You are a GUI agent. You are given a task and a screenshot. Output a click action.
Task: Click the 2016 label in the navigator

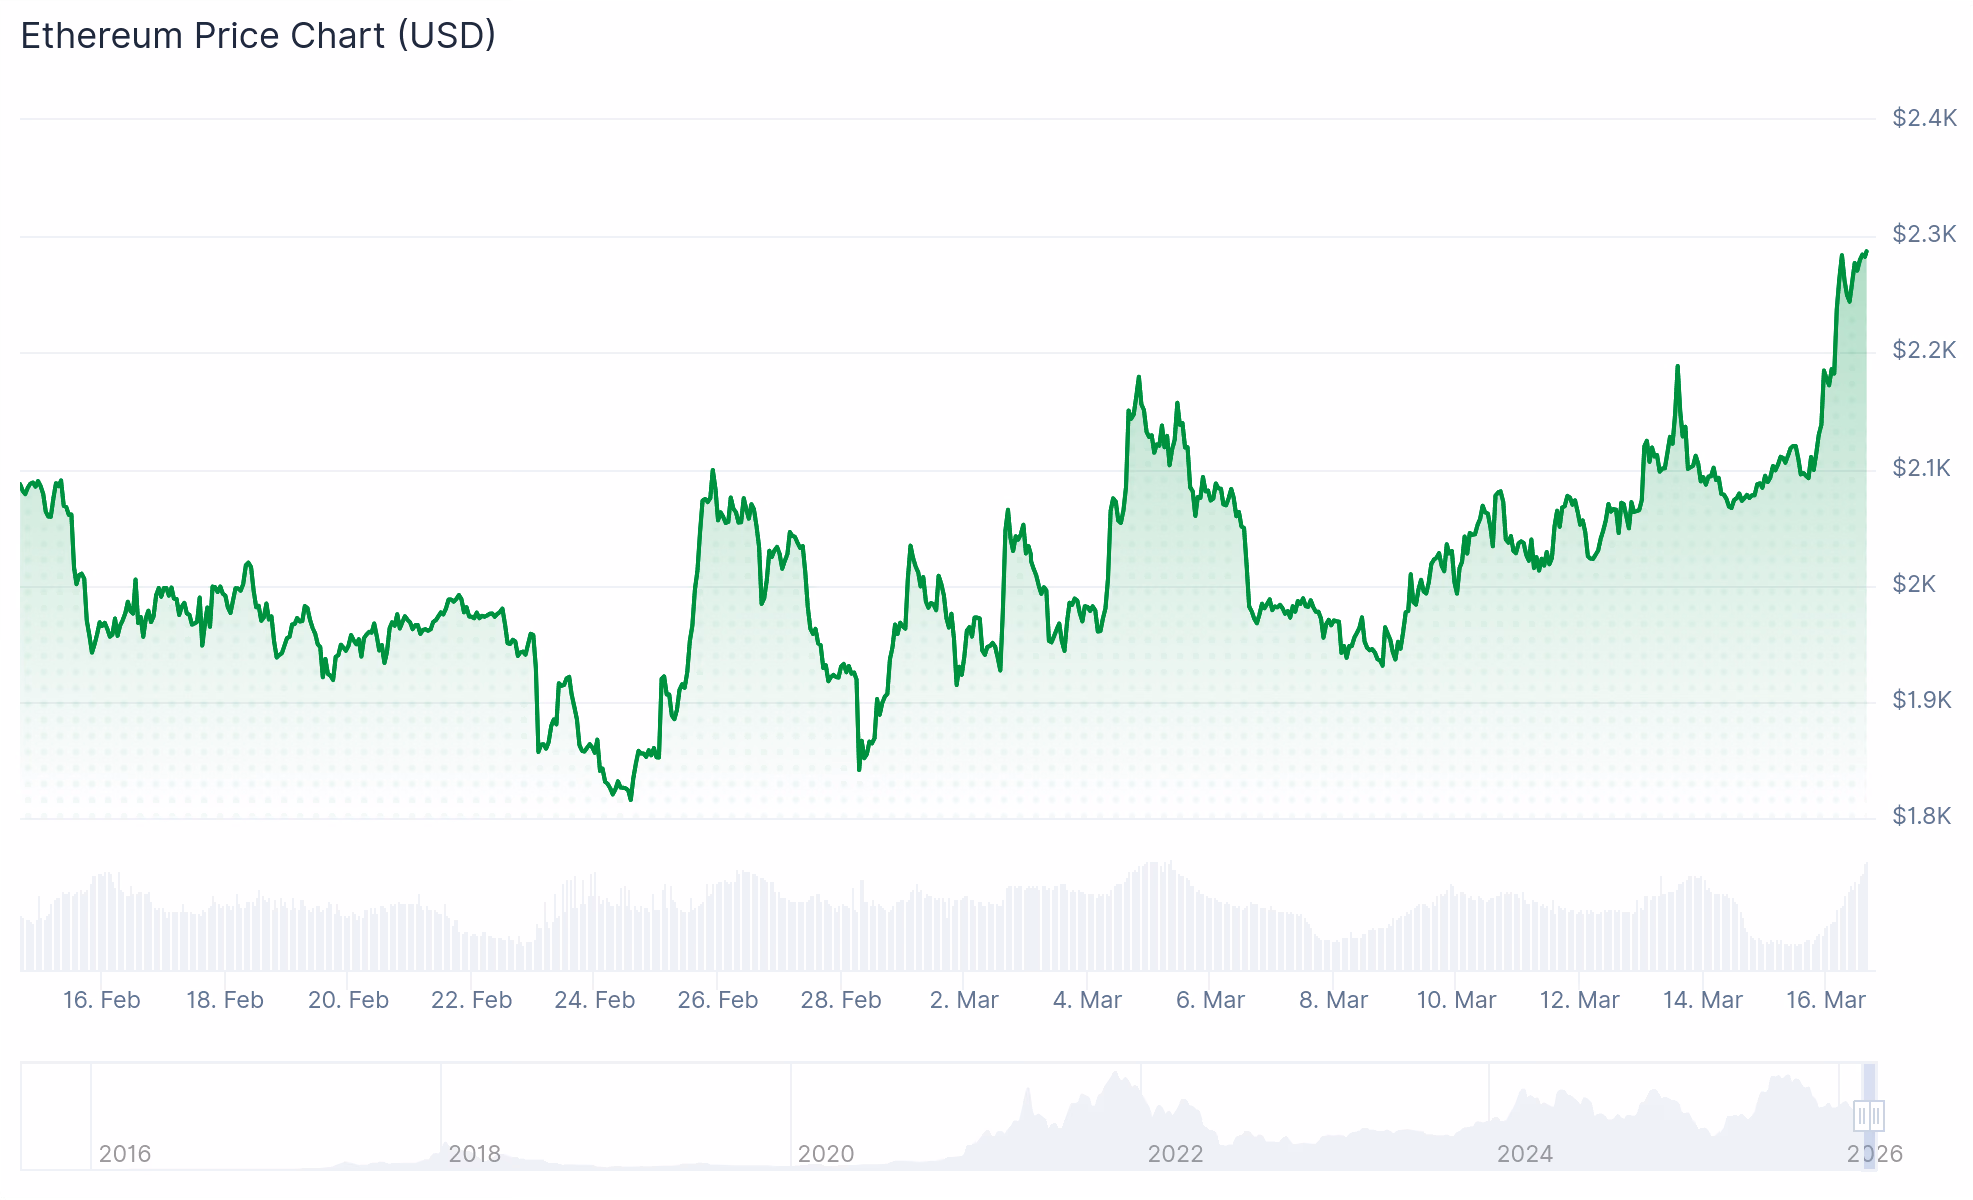pyautogui.click(x=124, y=1154)
